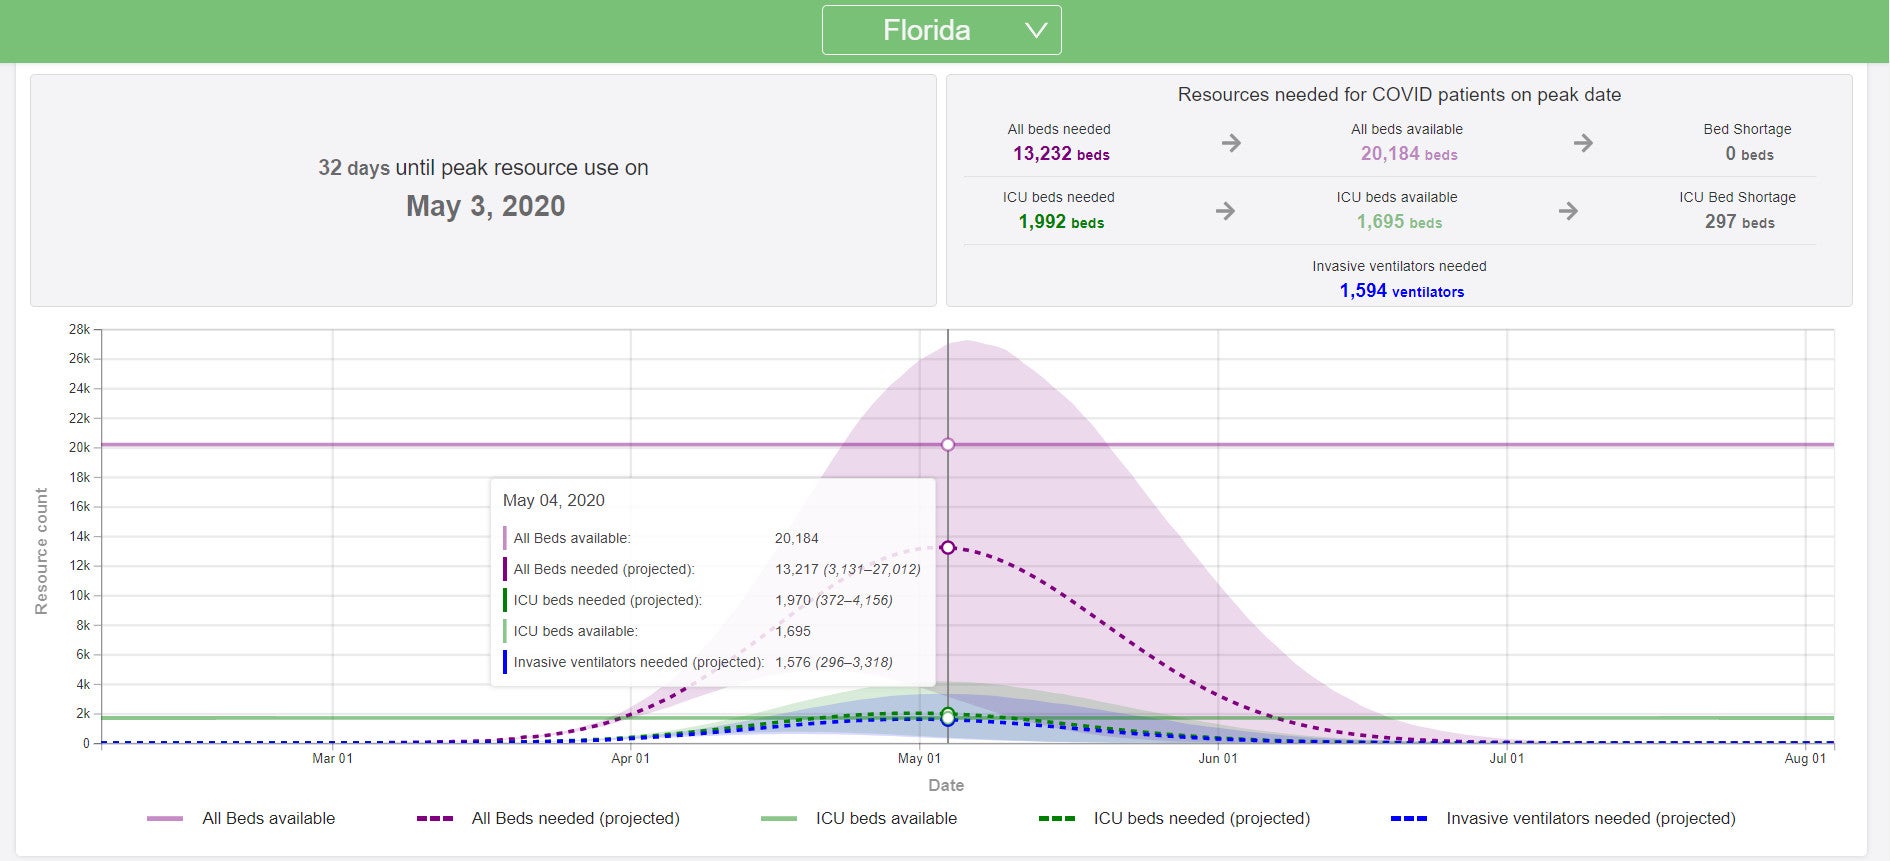Click the arrow after All beds needed
1890x861 pixels.
(1231, 143)
